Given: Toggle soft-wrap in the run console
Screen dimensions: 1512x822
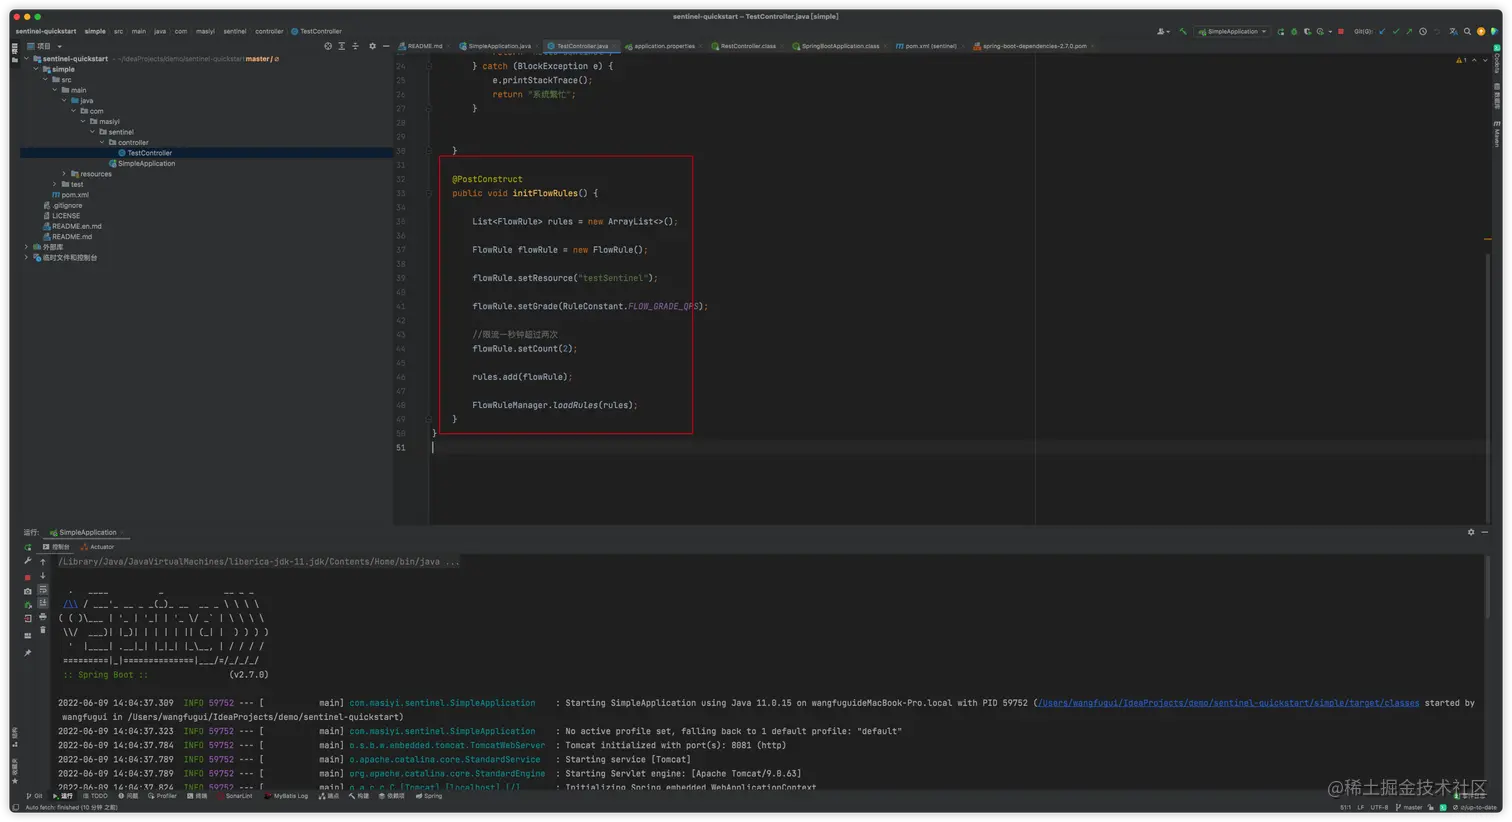Looking at the screenshot, I should [x=43, y=589].
